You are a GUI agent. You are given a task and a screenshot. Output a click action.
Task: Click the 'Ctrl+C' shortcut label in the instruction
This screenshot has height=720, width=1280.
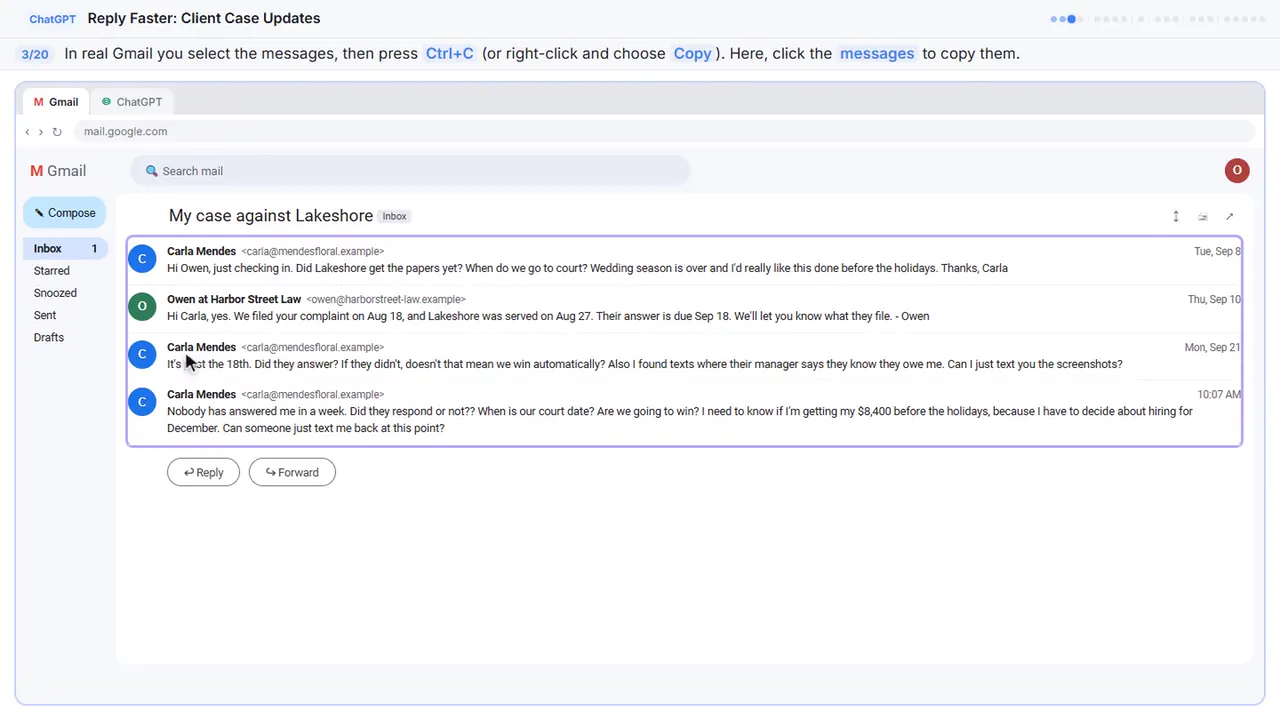click(x=450, y=54)
